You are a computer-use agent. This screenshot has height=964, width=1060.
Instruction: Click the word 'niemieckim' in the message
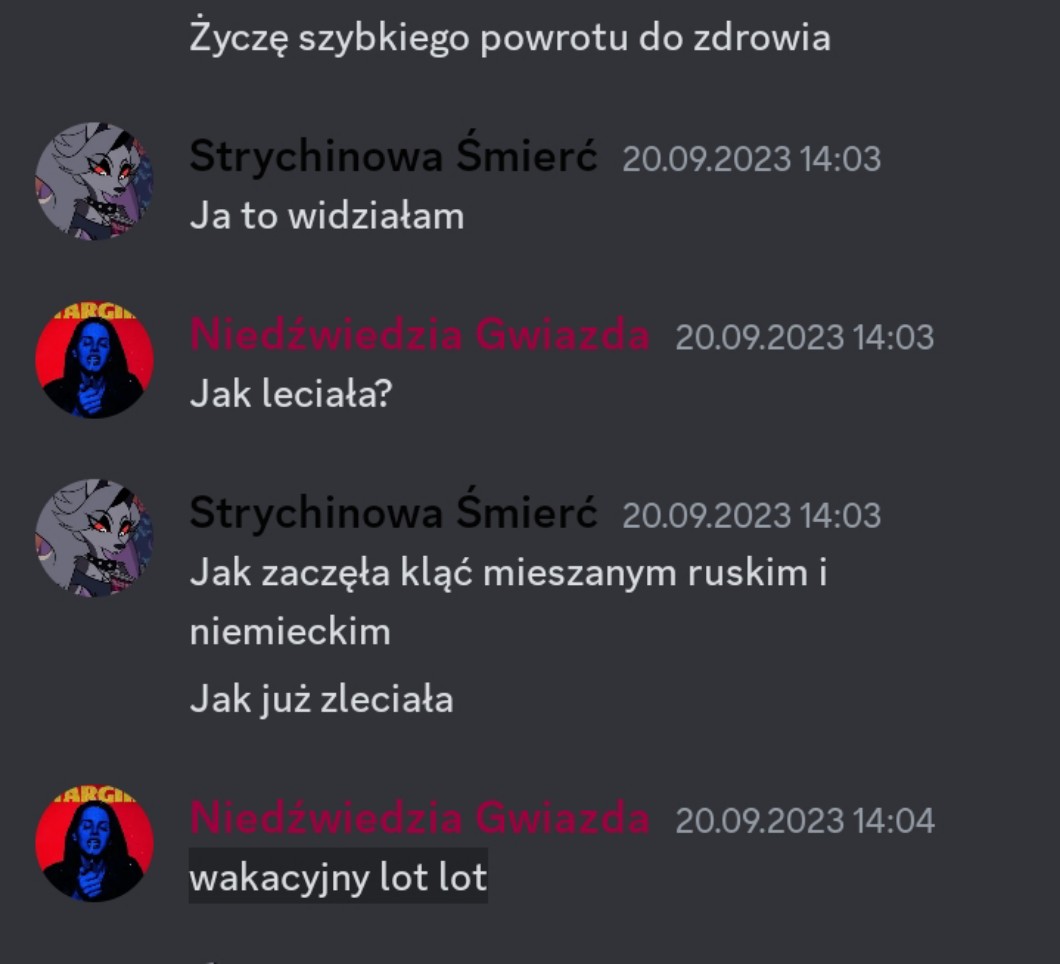point(290,633)
